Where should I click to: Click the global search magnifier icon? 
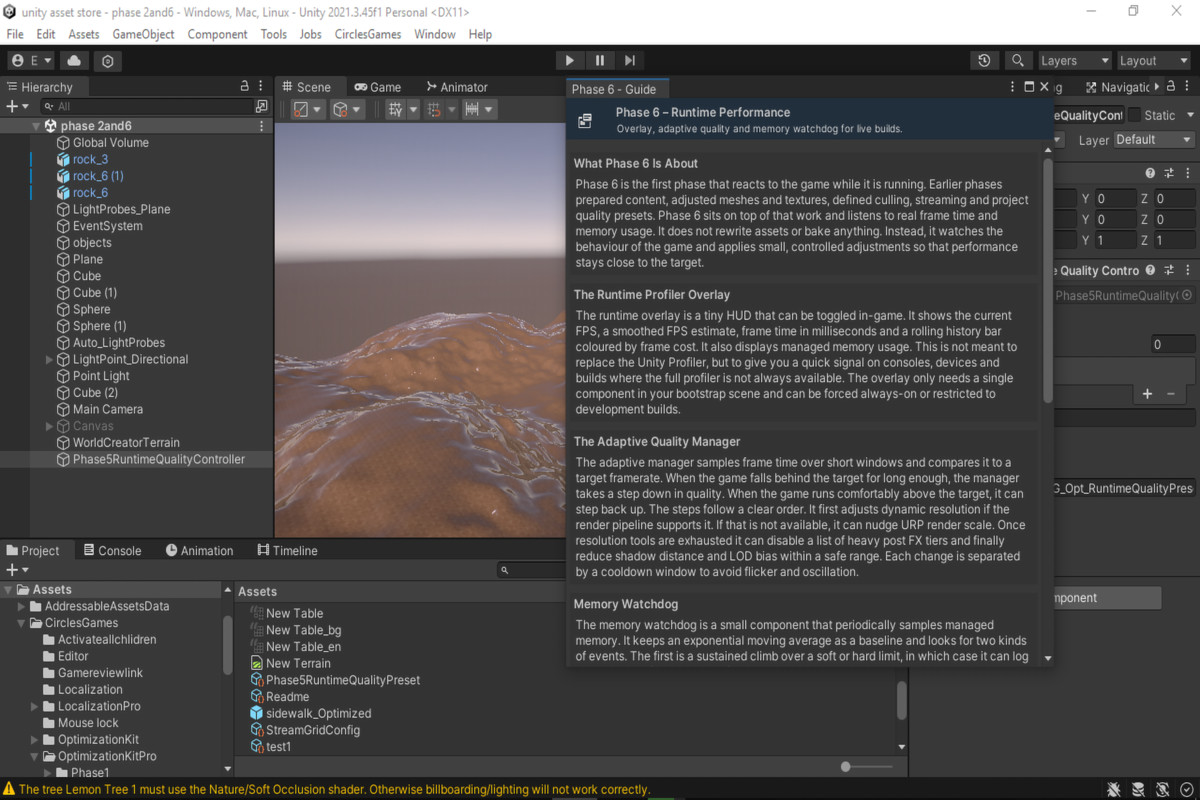(1017, 61)
